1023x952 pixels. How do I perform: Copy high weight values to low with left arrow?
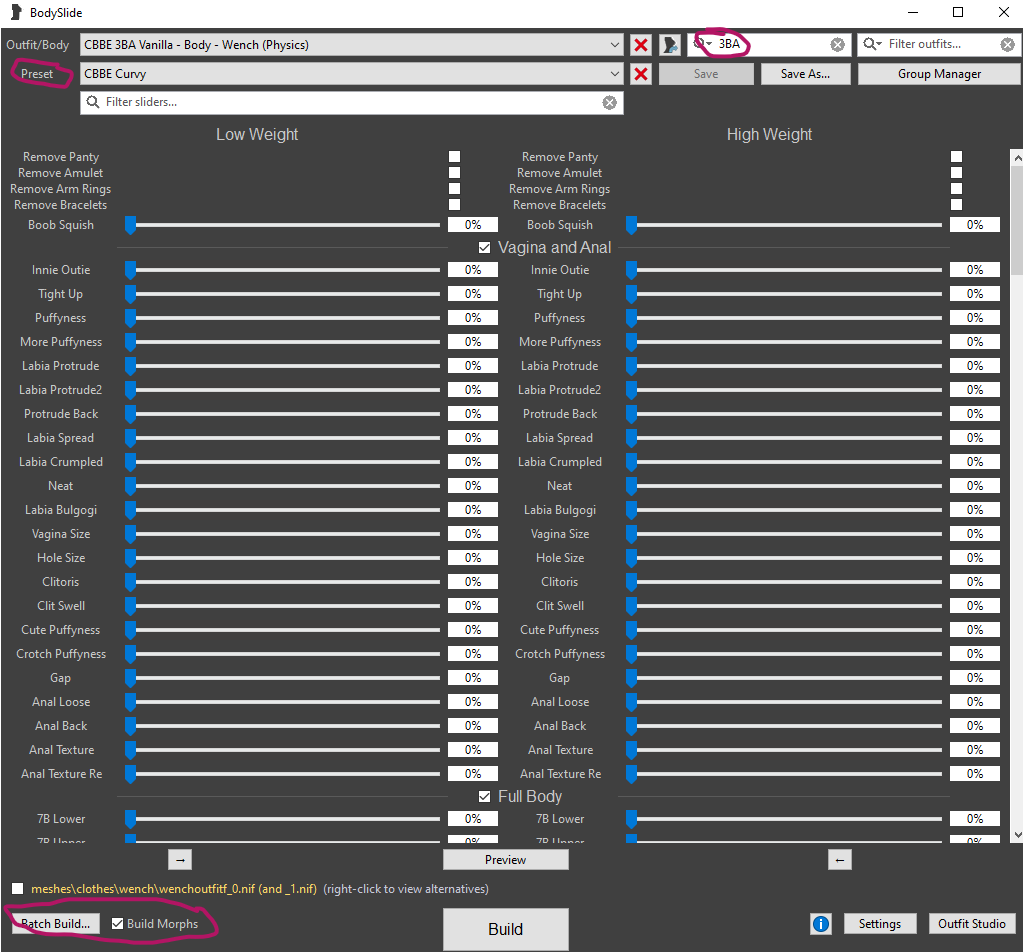pos(840,860)
